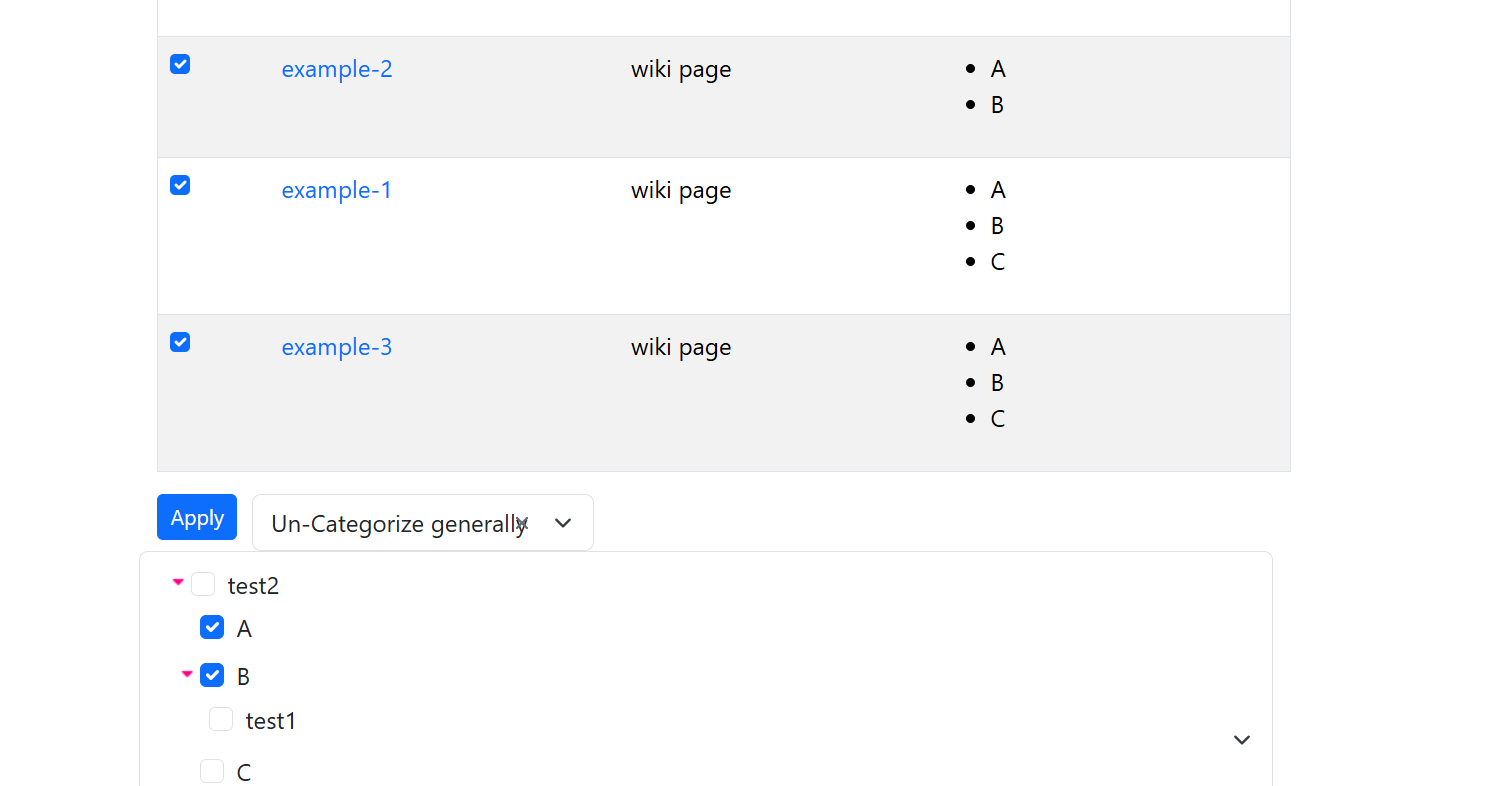Toggle the category tree panel chevron
Screen dimensions: 1495x786
[1241, 740]
